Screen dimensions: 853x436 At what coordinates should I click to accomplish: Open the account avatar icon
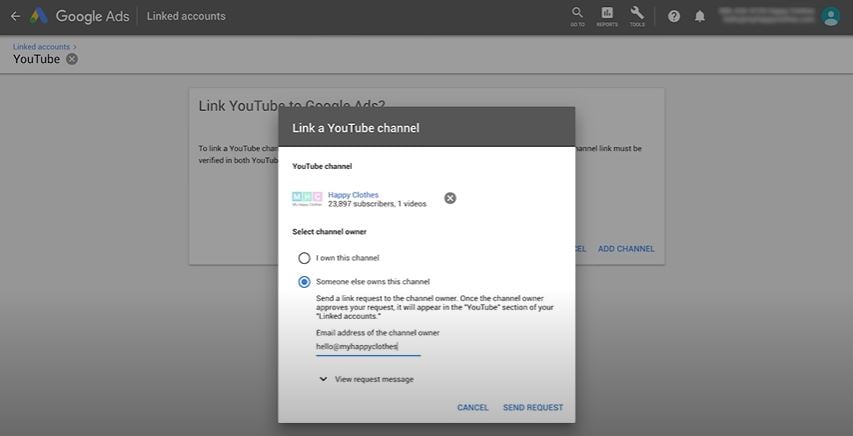831,16
